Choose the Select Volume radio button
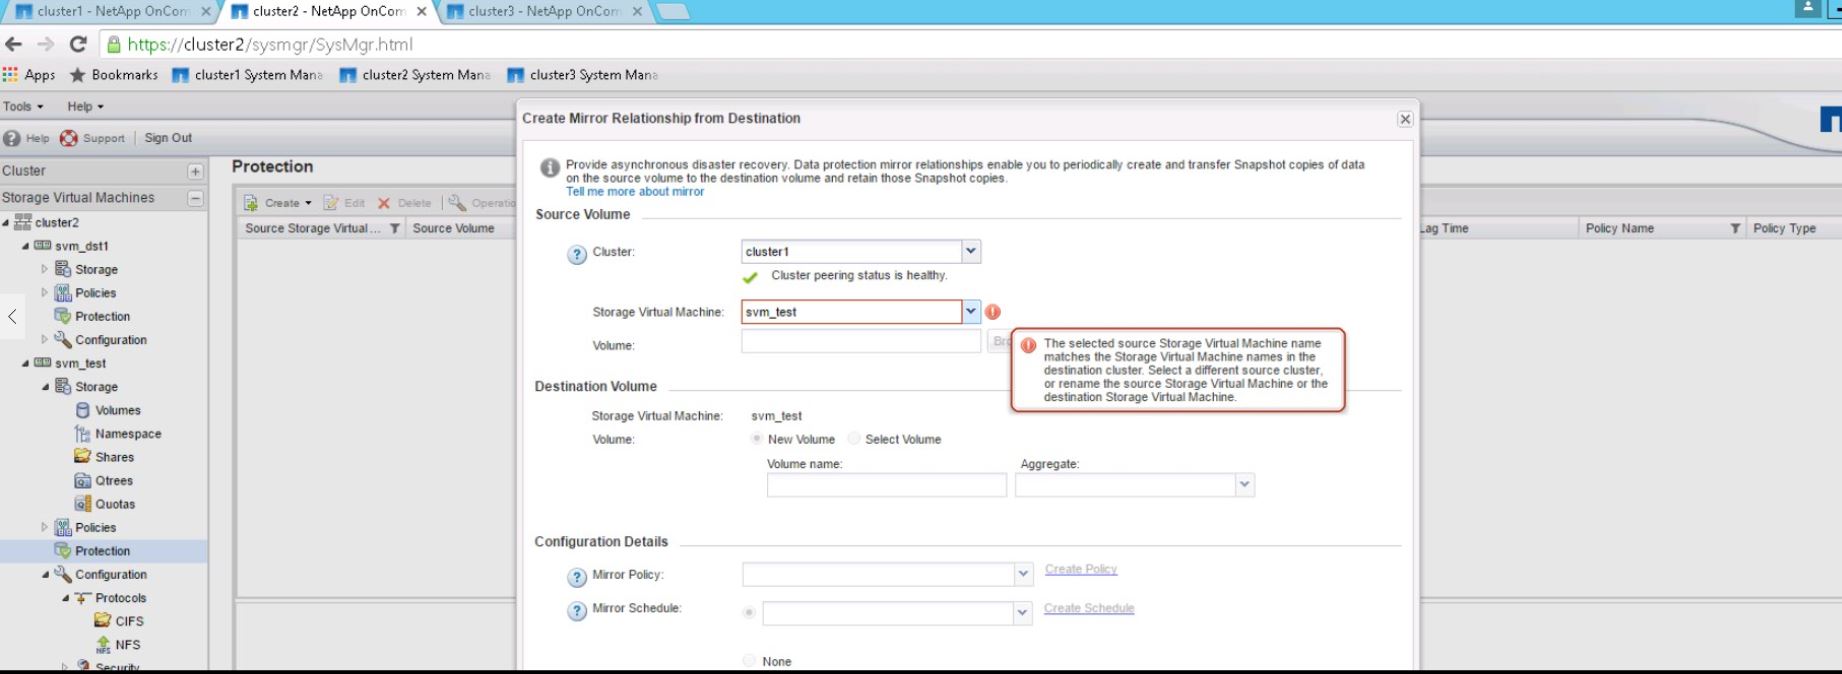Screen dimensions: 1842x674 pyautogui.click(x=854, y=439)
